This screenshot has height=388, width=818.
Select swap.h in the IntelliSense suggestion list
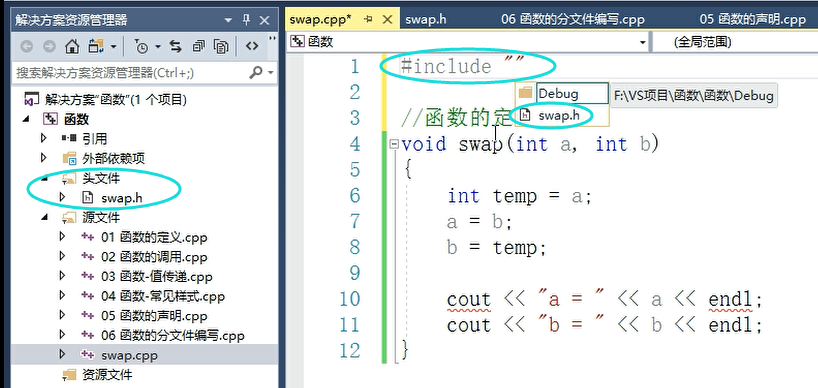click(x=559, y=116)
